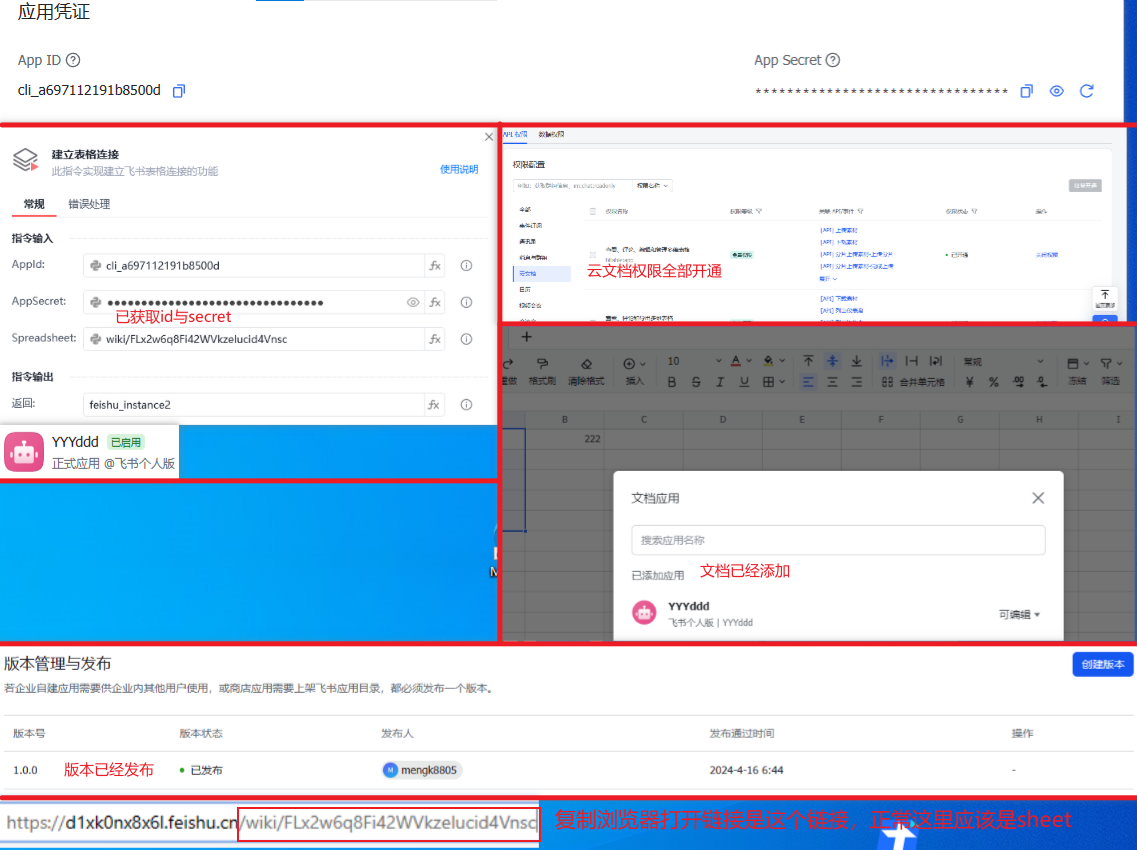Toggle fx expression for Spreadsheet

(435, 339)
